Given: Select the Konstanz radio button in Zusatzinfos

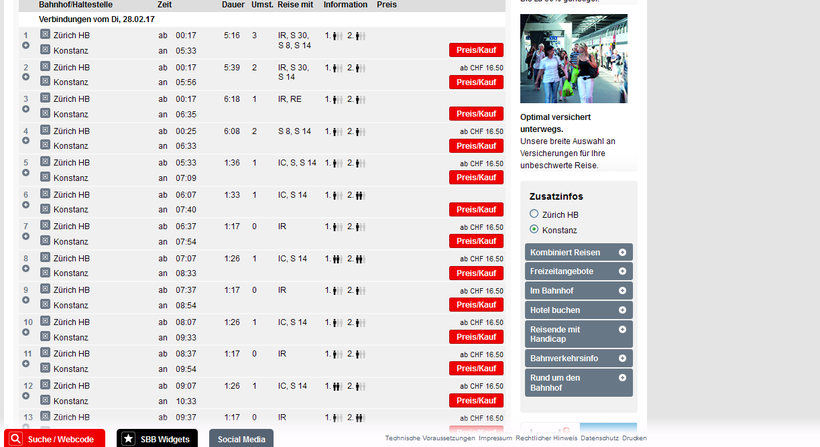Looking at the screenshot, I should [534, 229].
